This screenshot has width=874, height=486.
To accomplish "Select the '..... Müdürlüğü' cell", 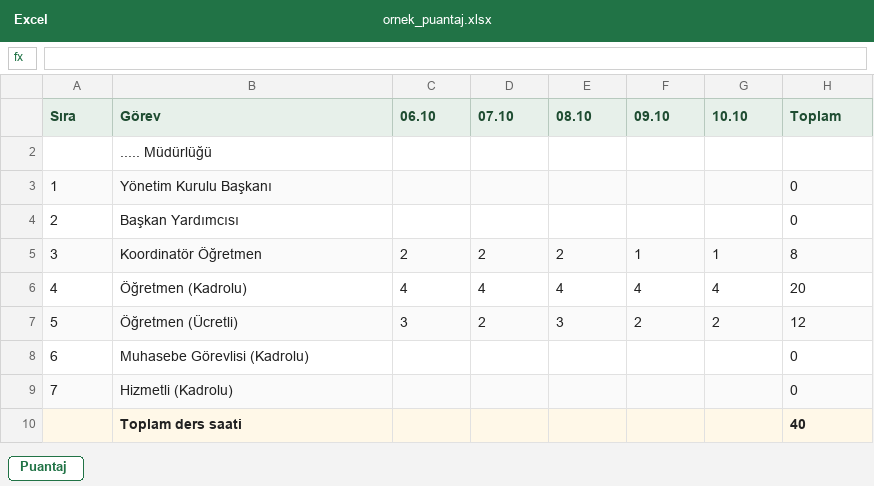I will click(x=253, y=153).
